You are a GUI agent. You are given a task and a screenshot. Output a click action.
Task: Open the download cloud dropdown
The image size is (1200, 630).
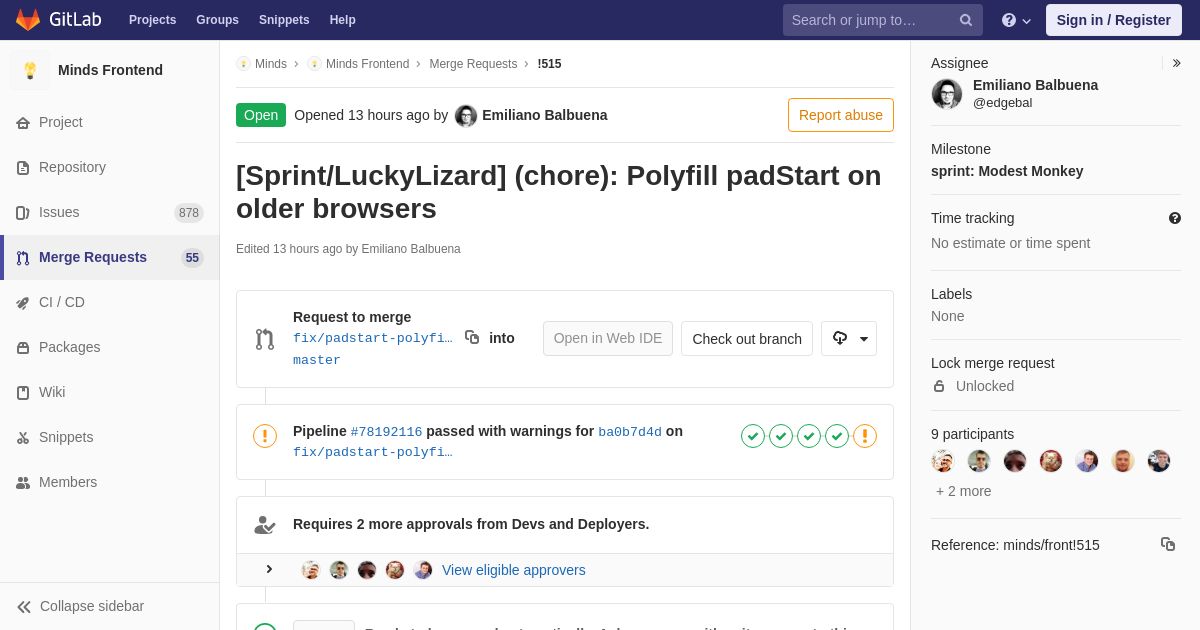(849, 338)
